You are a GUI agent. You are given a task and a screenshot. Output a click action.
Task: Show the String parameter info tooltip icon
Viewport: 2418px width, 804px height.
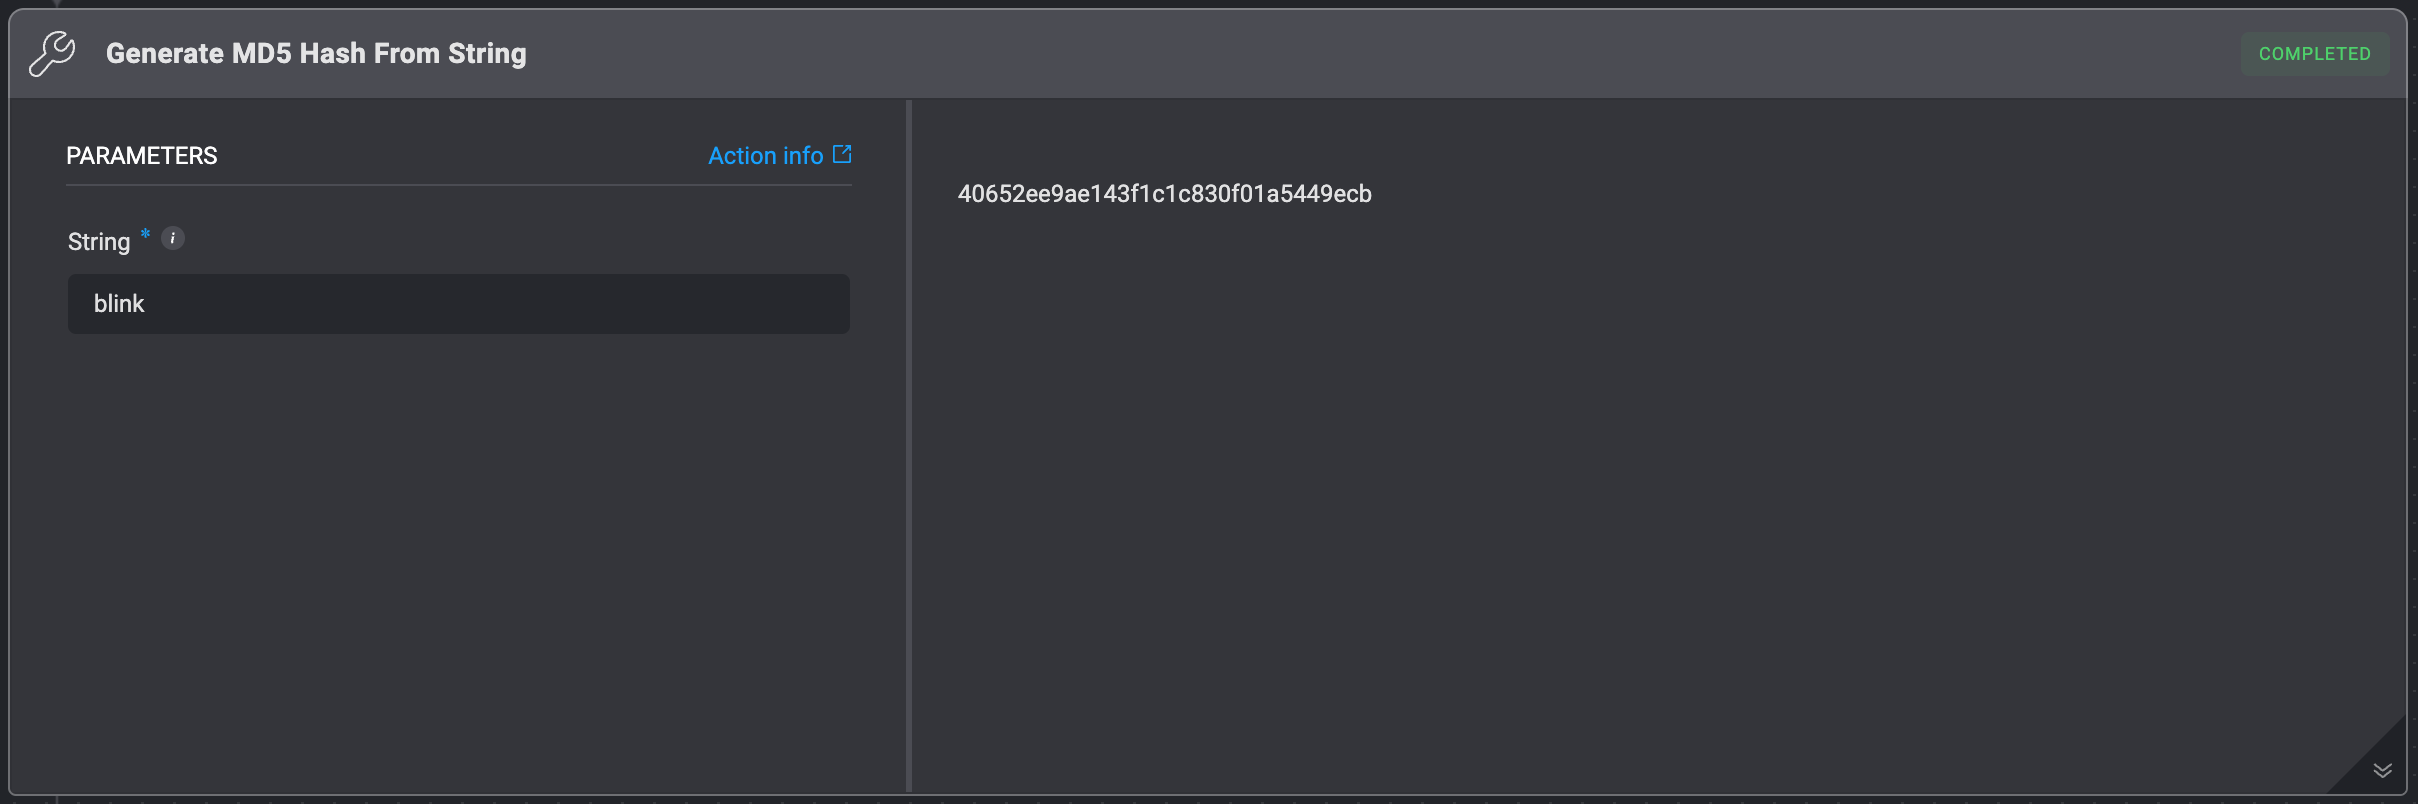coord(173,238)
